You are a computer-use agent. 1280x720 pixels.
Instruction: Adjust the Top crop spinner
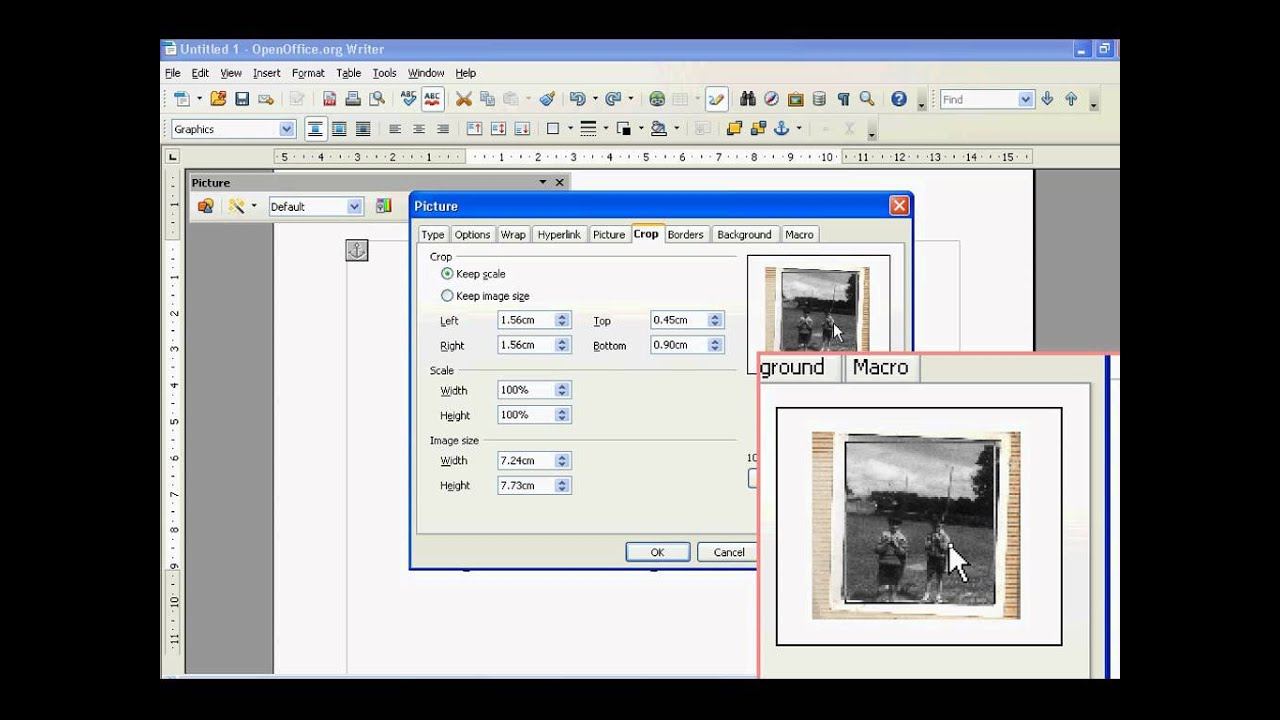pos(715,320)
